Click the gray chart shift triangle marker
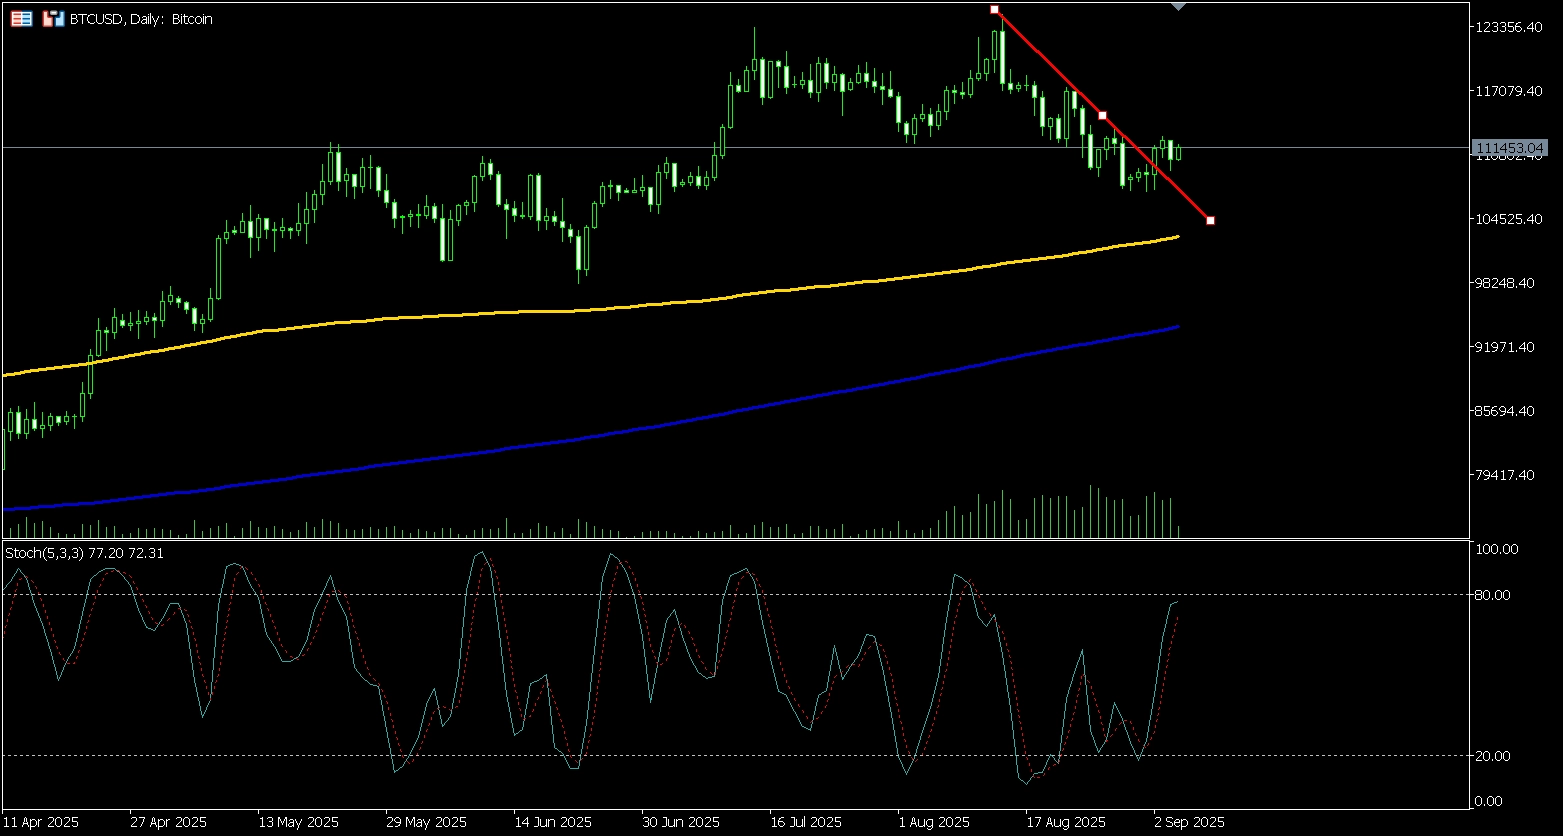The width and height of the screenshot is (1563, 836). (x=1179, y=6)
